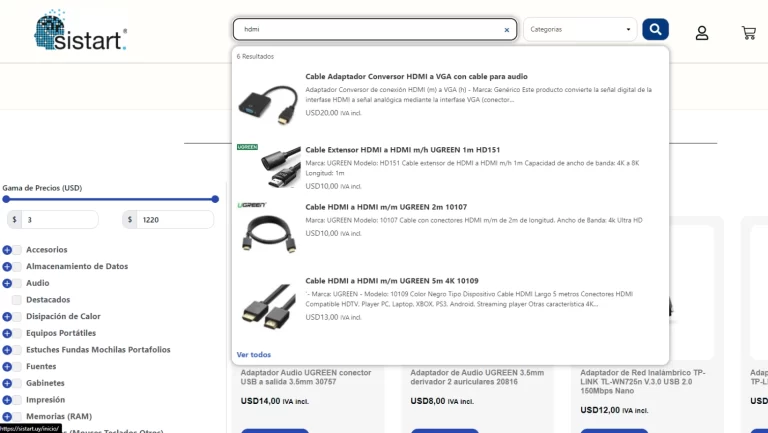Image resolution: width=768 pixels, height=433 pixels.
Task: Open the Categorías dropdown
Action: (580, 30)
